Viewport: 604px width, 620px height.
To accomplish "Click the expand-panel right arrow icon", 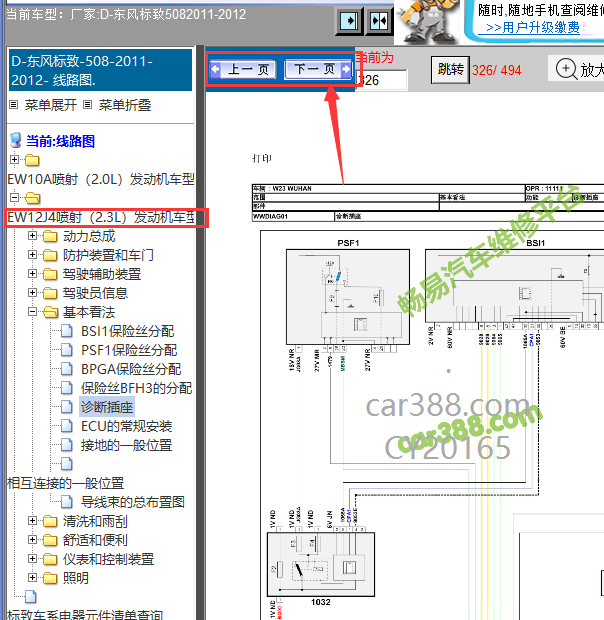I will 349,20.
